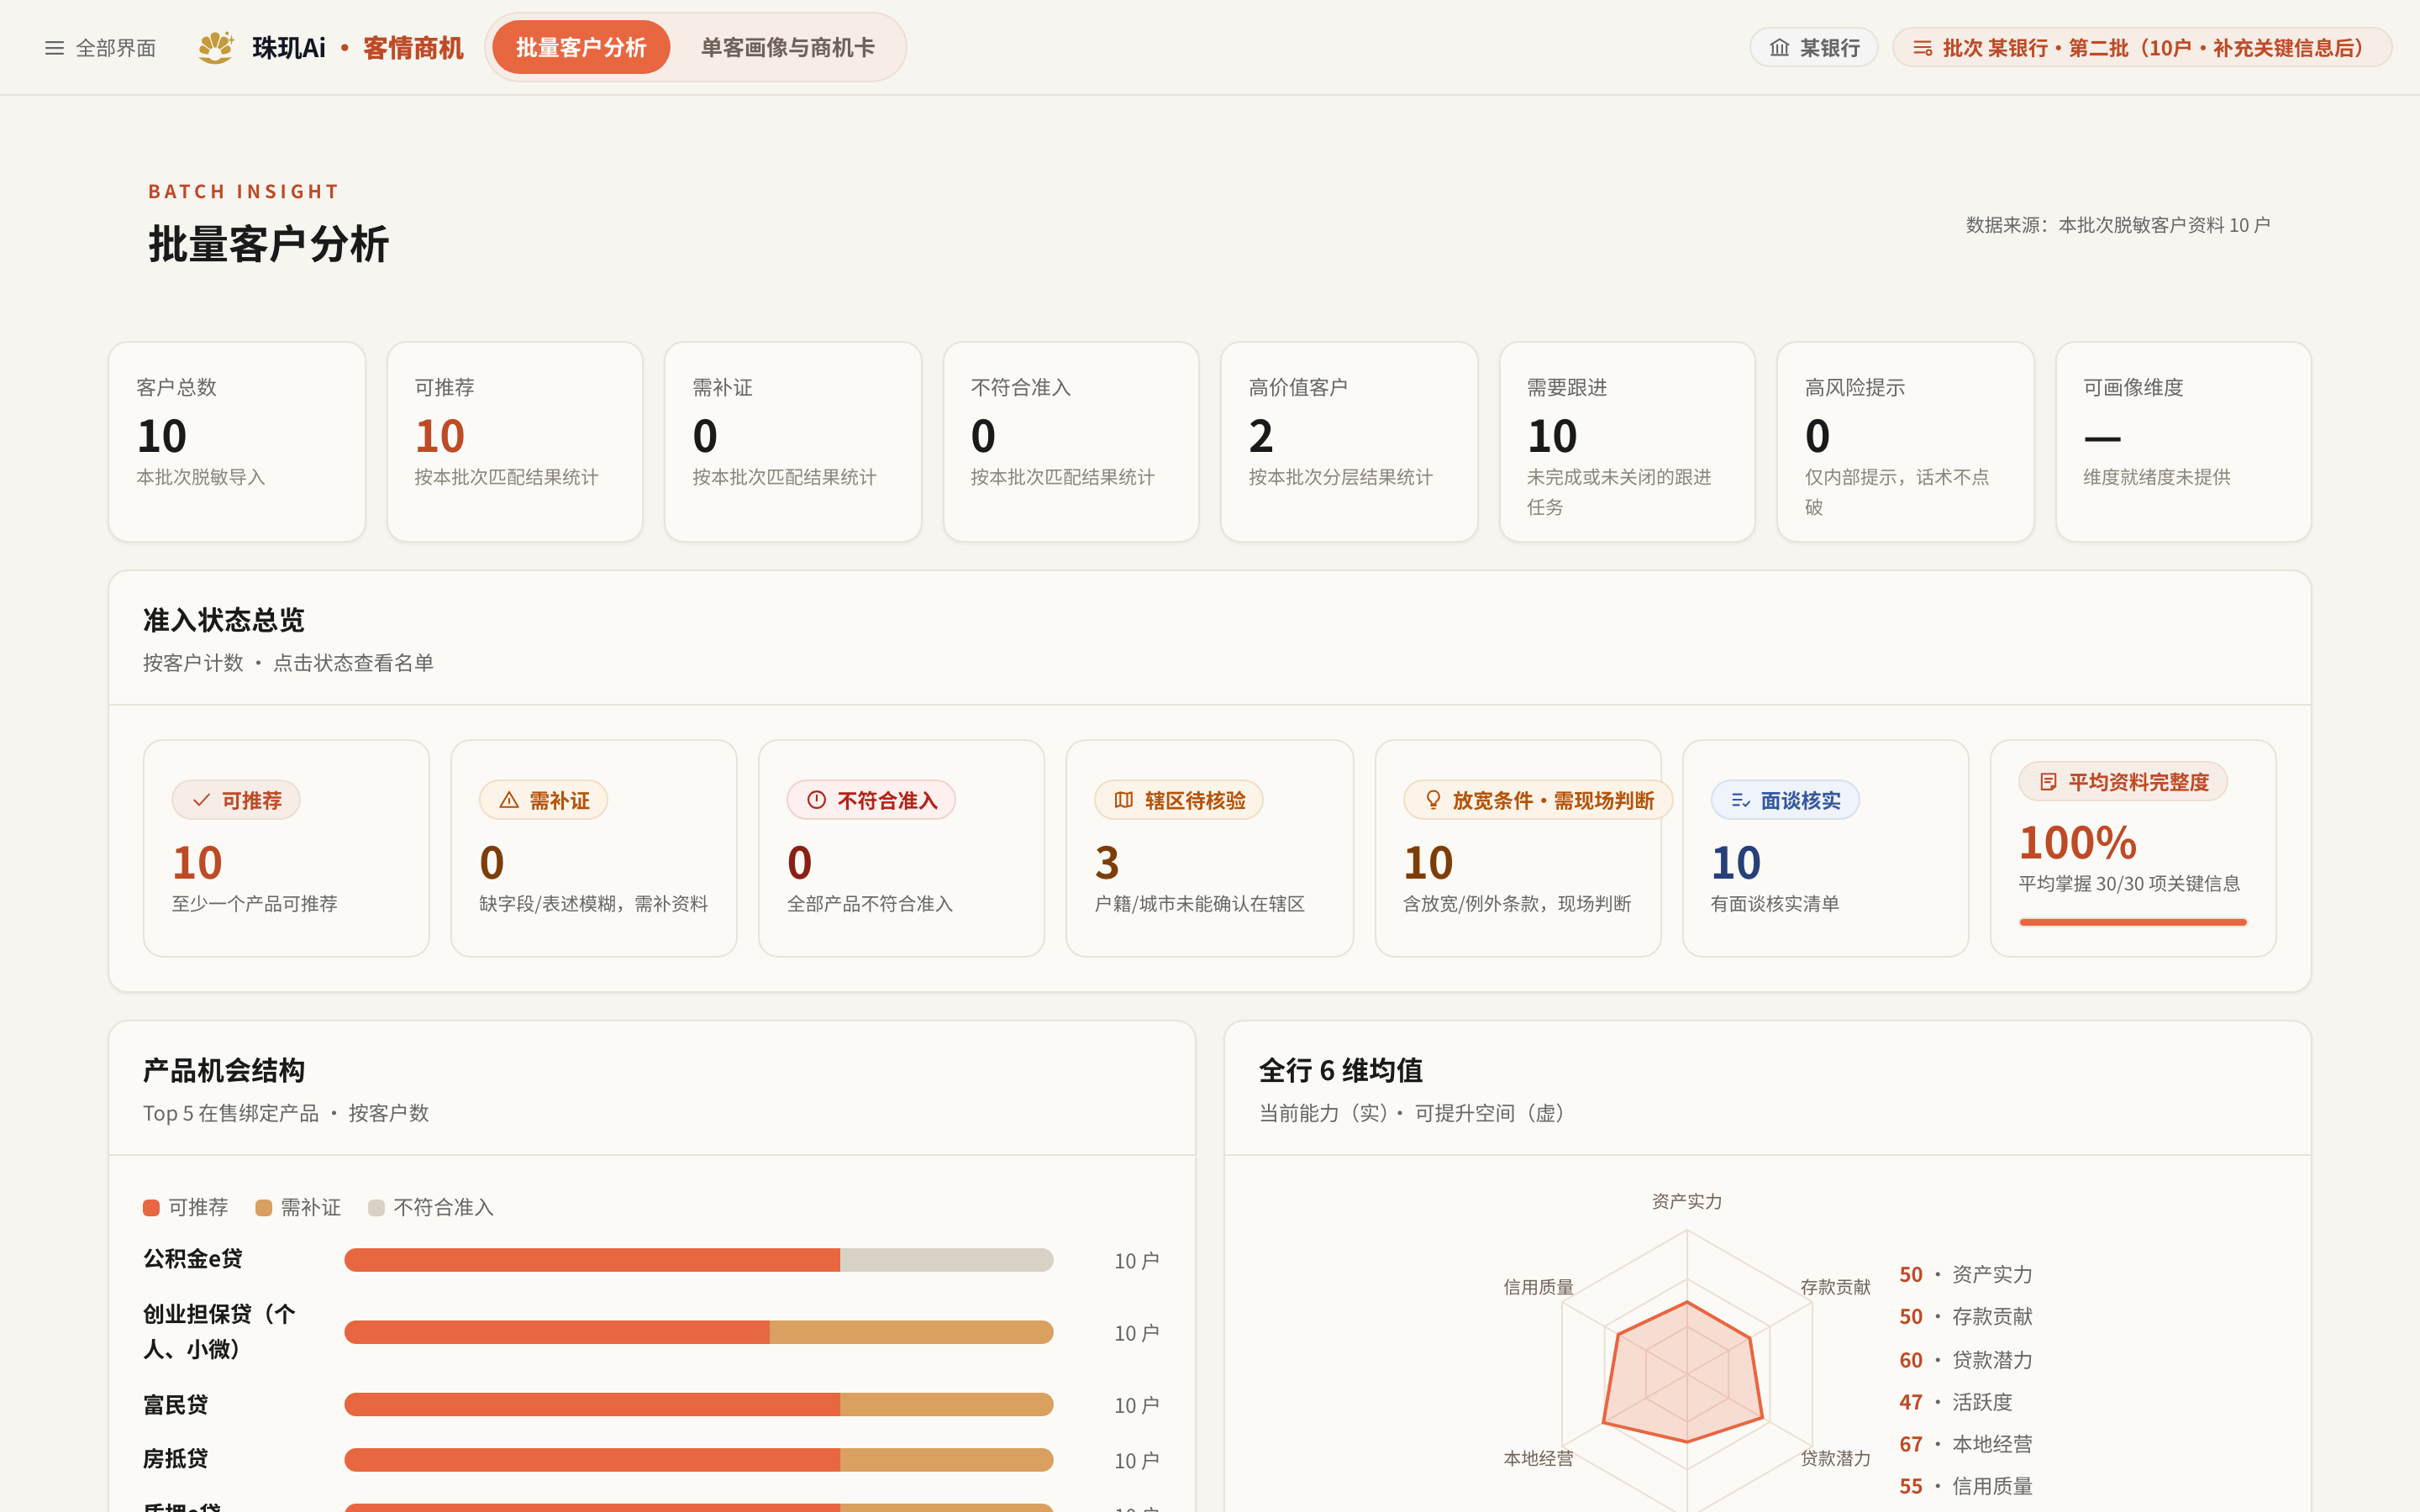Click the 67 · 本地经营 radar legend entry
The image size is (2420, 1512).
click(1966, 1444)
